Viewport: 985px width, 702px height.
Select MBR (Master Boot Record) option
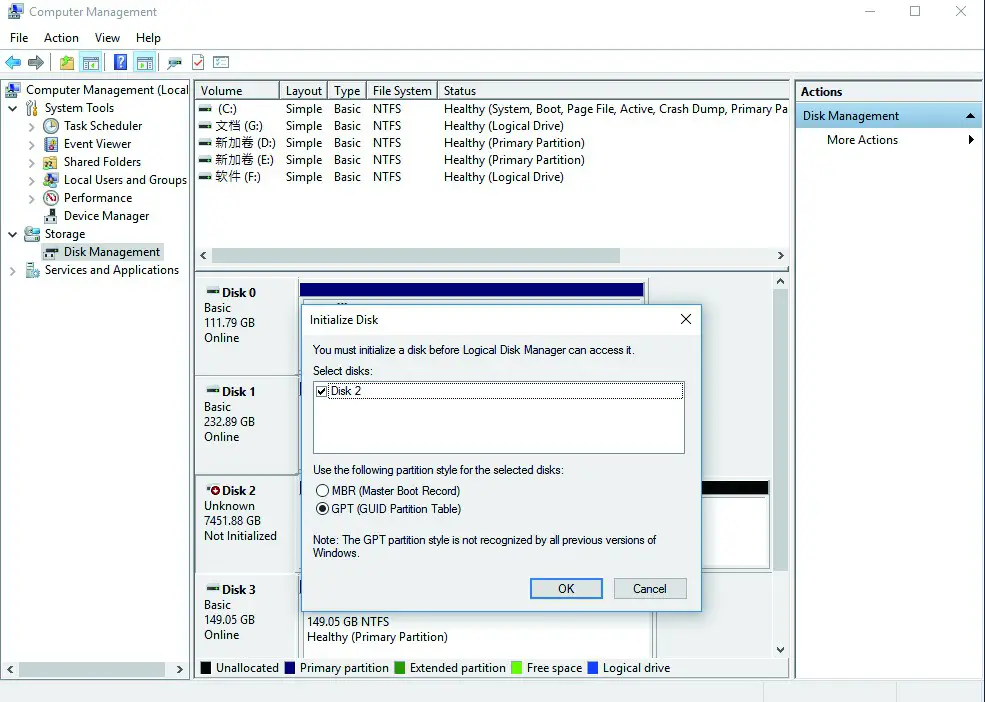(x=322, y=491)
